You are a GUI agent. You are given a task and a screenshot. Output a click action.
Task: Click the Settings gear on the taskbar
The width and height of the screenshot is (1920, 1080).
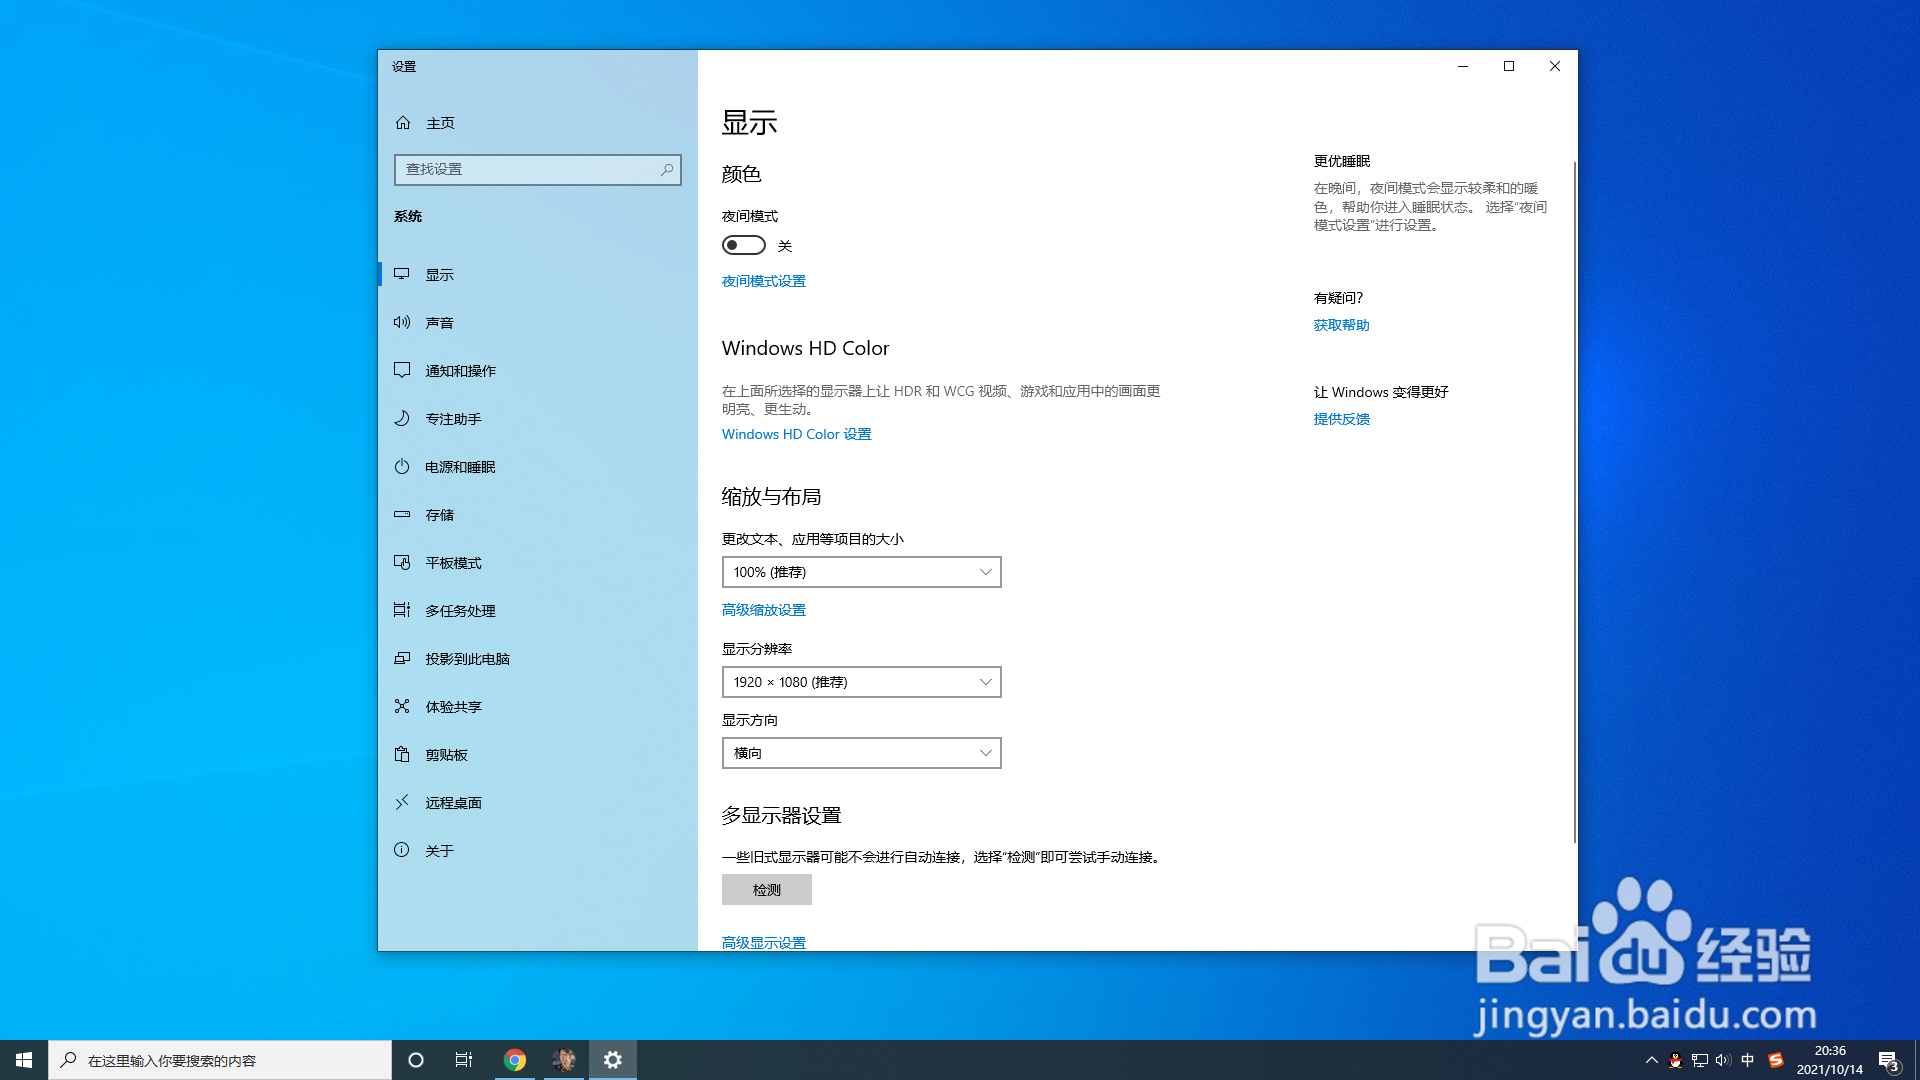(x=613, y=1060)
